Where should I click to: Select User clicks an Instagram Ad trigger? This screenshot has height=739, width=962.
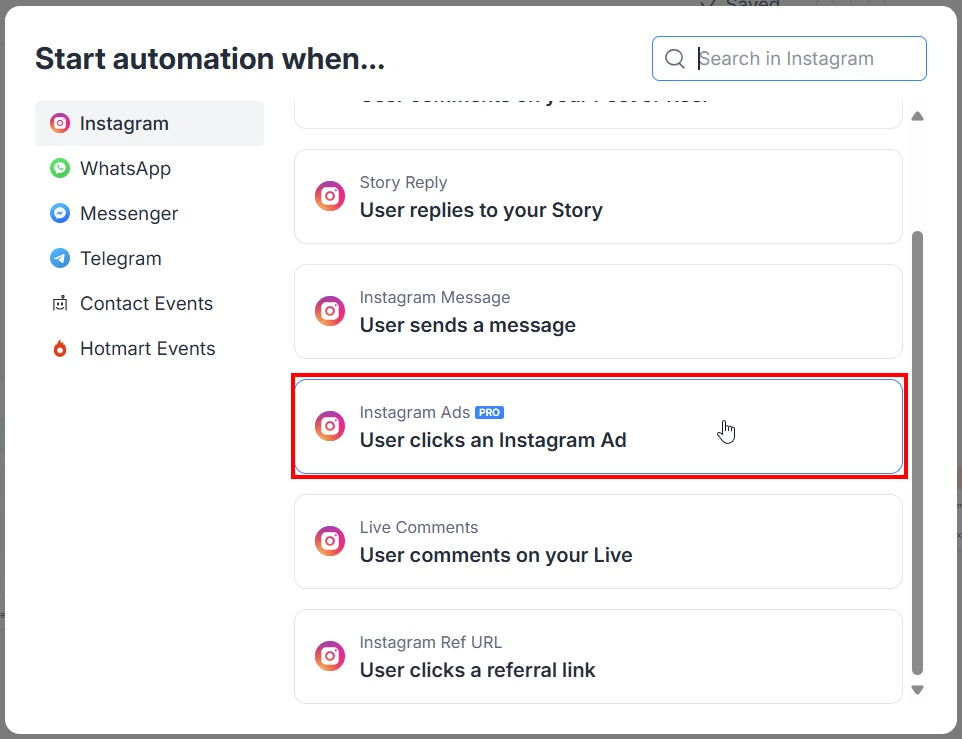click(598, 427)
